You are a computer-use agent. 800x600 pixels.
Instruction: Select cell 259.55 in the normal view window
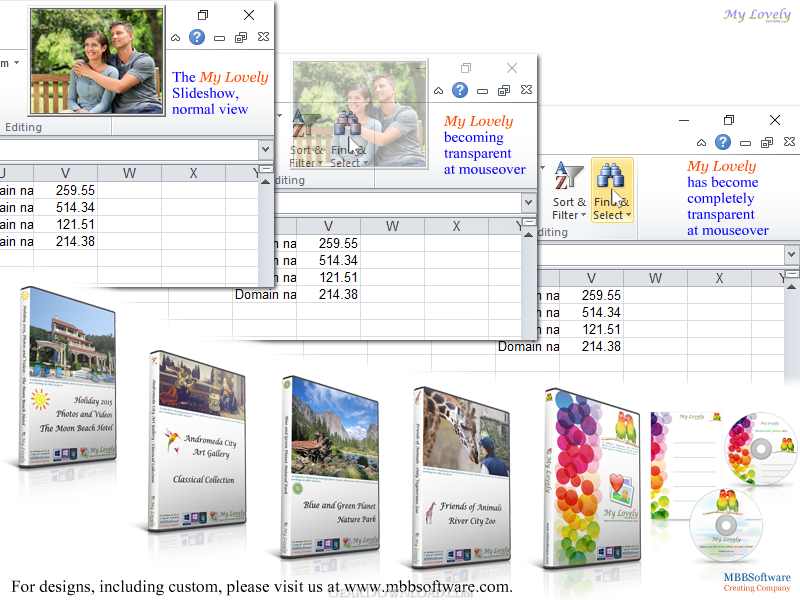[x=65, y=190]
